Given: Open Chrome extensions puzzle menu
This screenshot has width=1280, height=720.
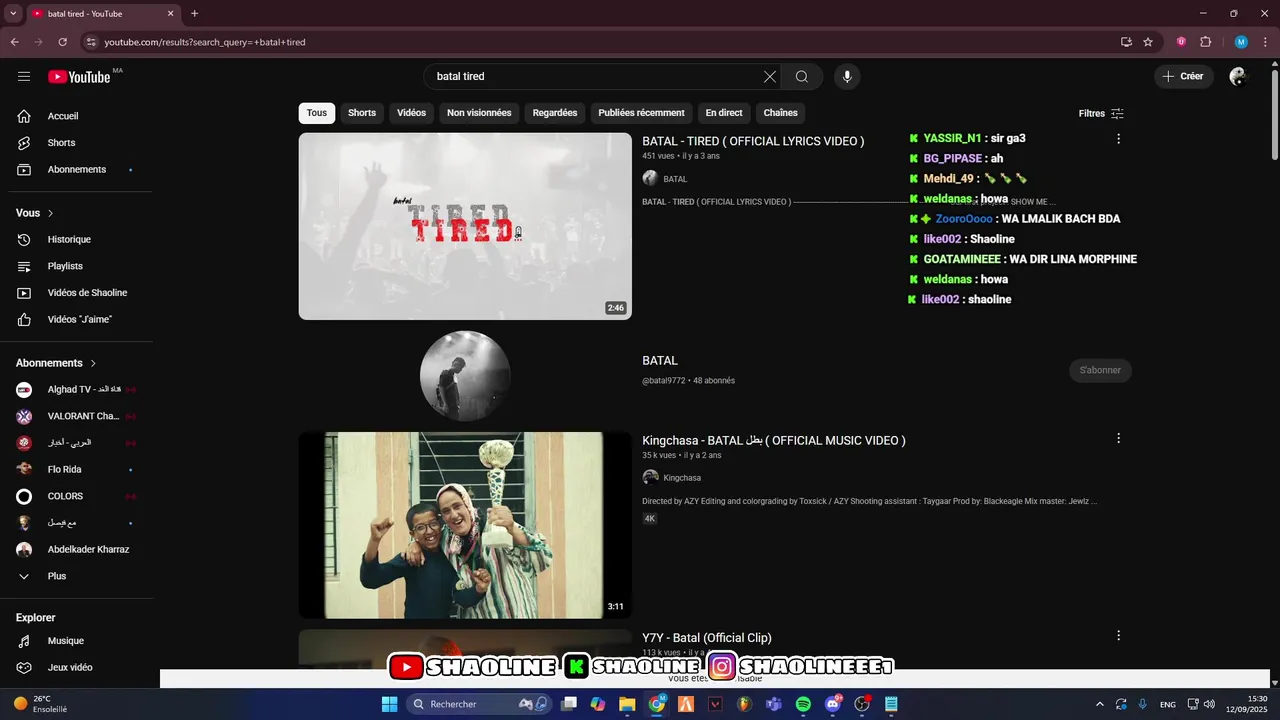Looking at the screenshot, I should [x=1205, y=42].
